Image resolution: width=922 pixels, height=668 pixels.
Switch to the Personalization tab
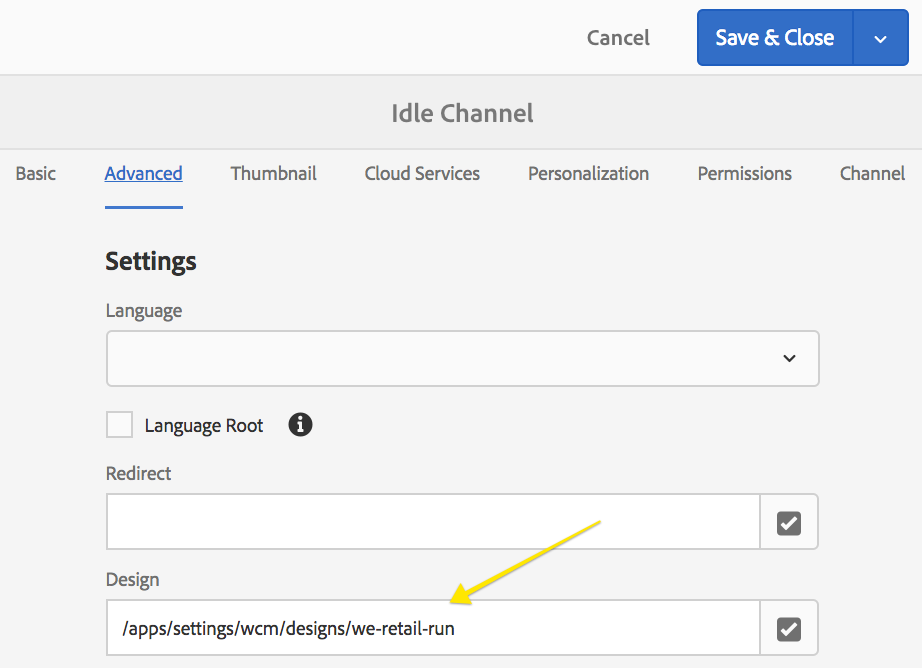[589, 173]
